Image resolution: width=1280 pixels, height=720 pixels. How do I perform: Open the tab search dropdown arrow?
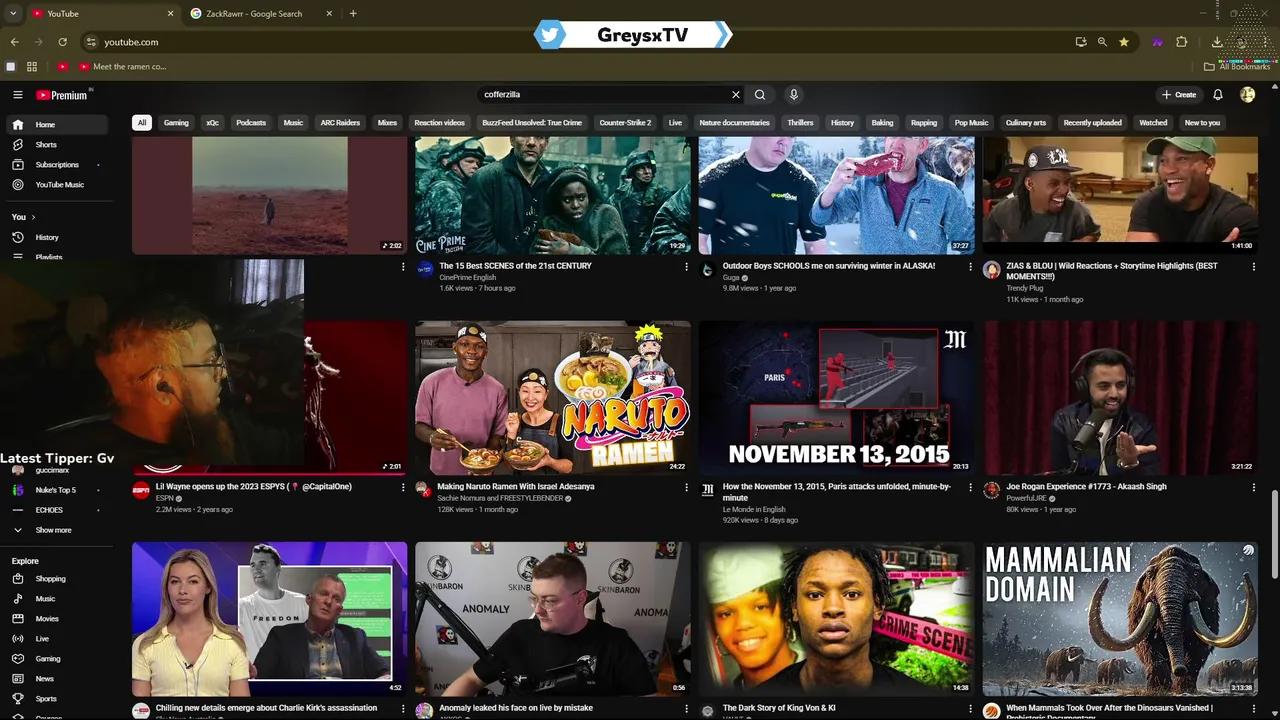14,14
